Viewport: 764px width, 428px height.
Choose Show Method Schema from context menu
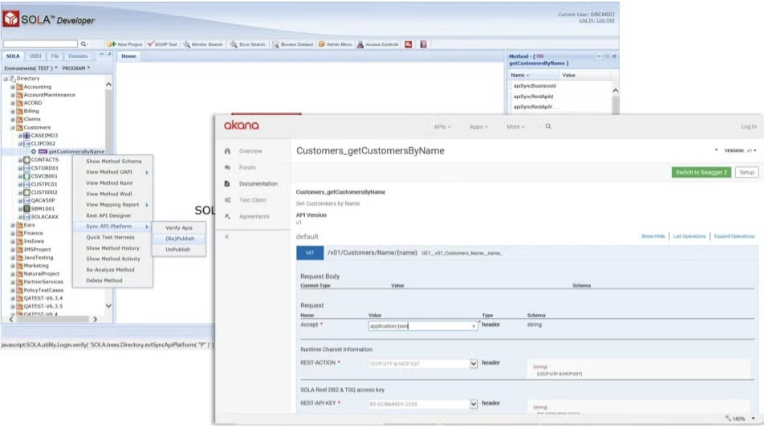pos(114,161)
